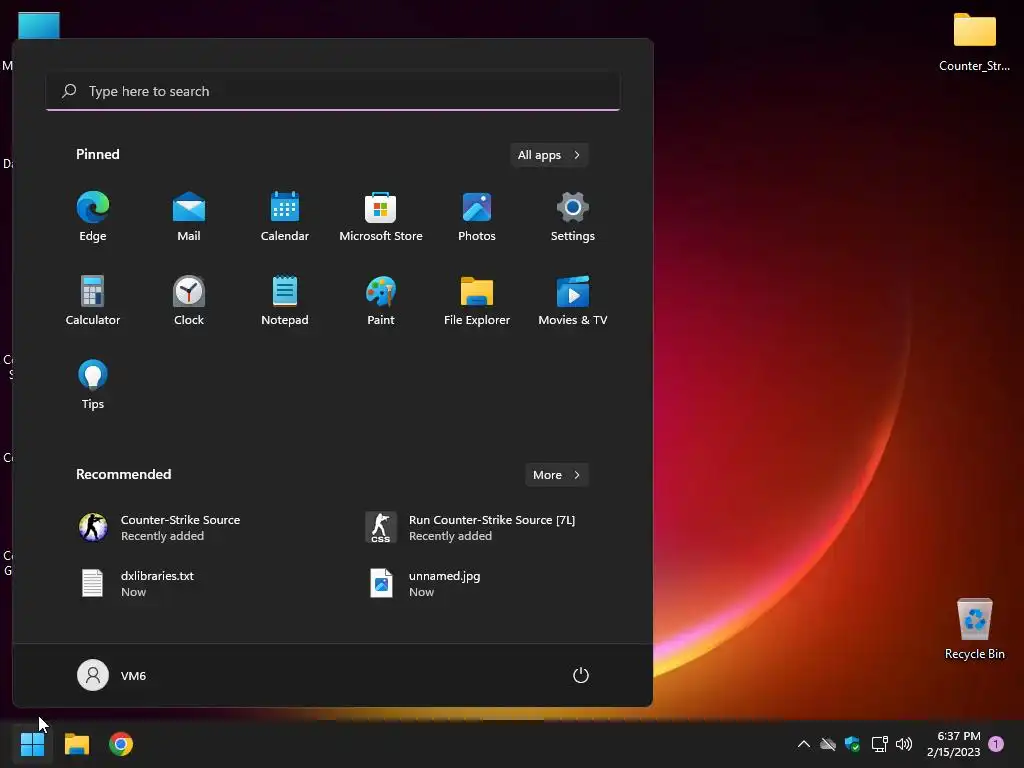This screenshot has height=768, width=1024.
Task: Open the Clock app
Action: (x=189, y=301)
